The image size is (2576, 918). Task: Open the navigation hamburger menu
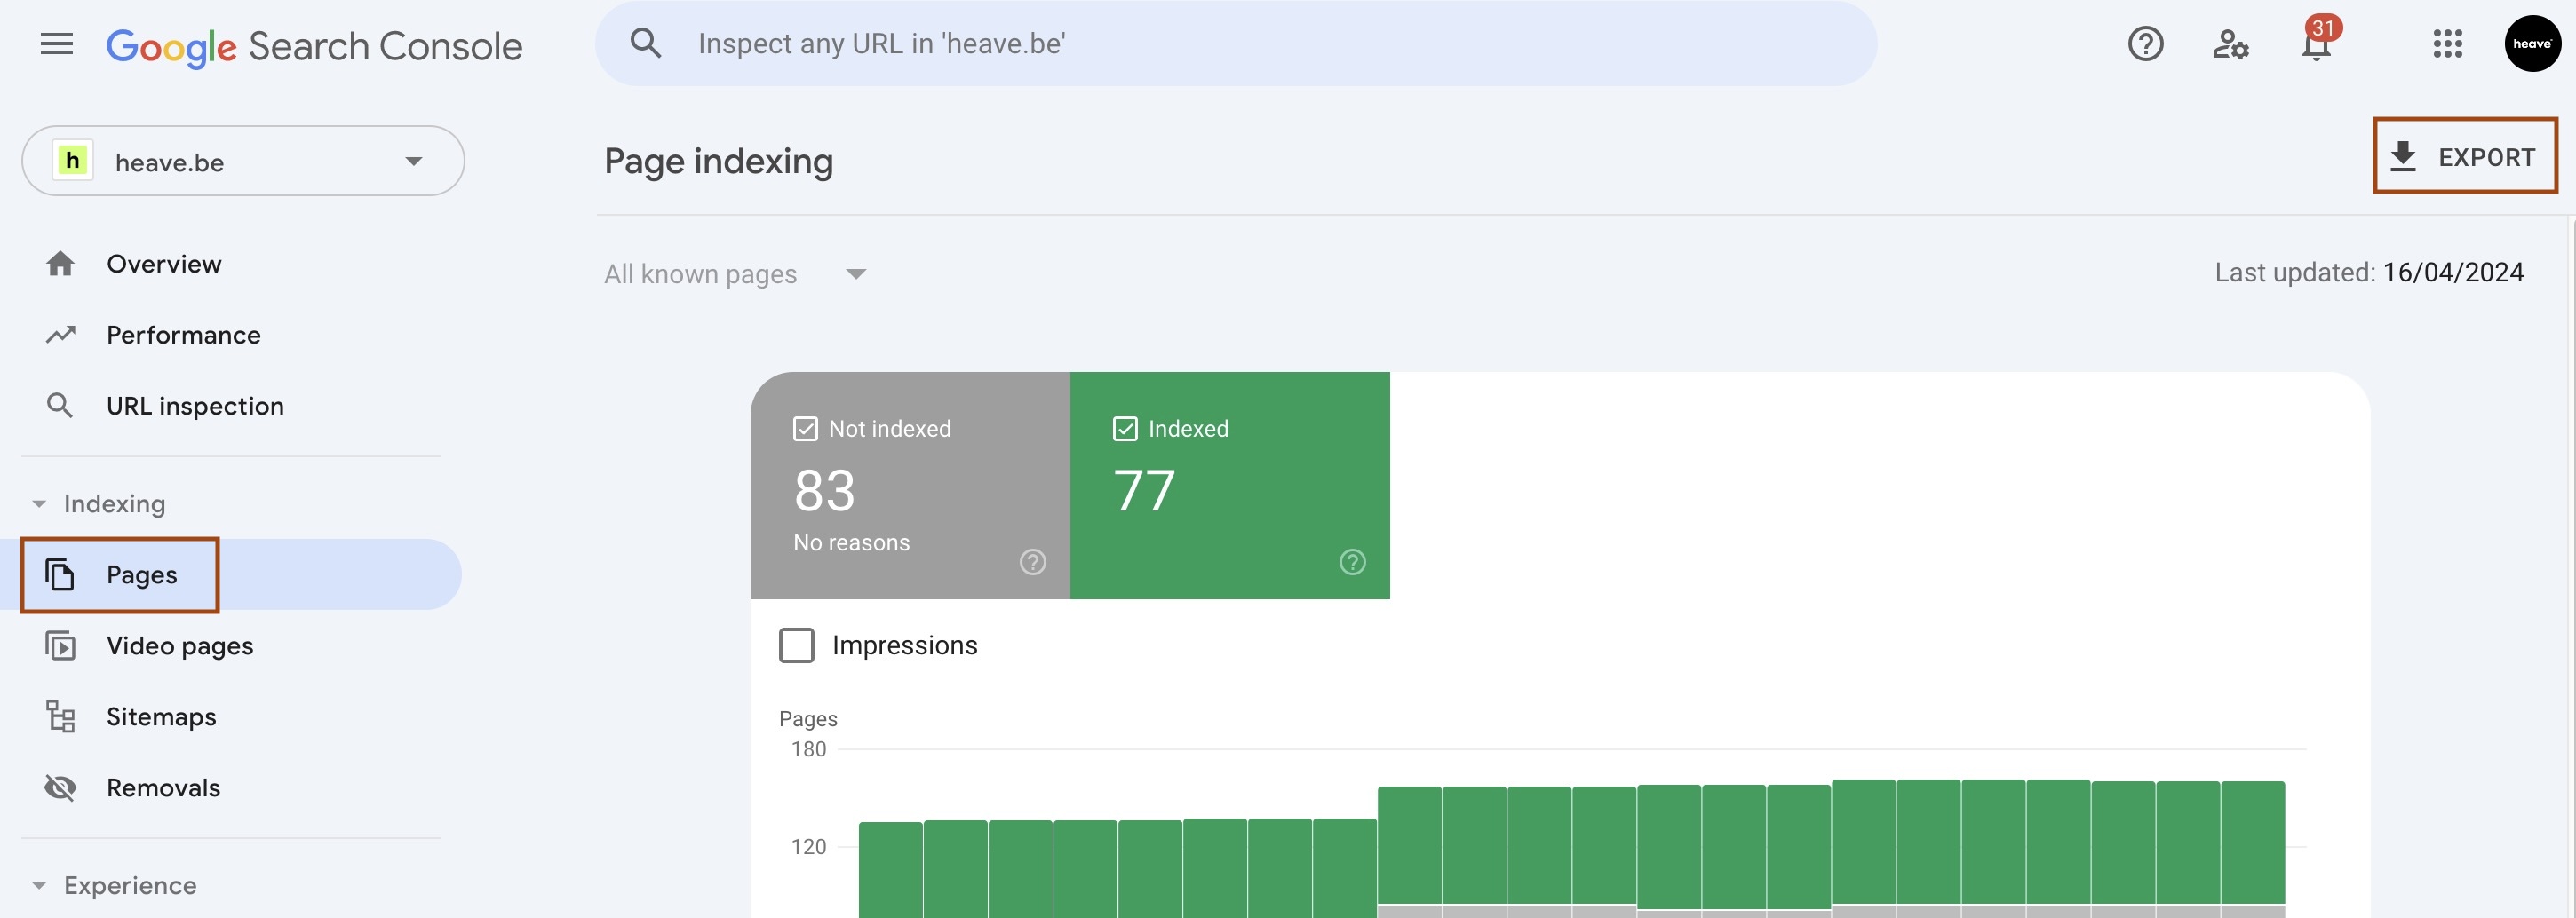[55, 43]
